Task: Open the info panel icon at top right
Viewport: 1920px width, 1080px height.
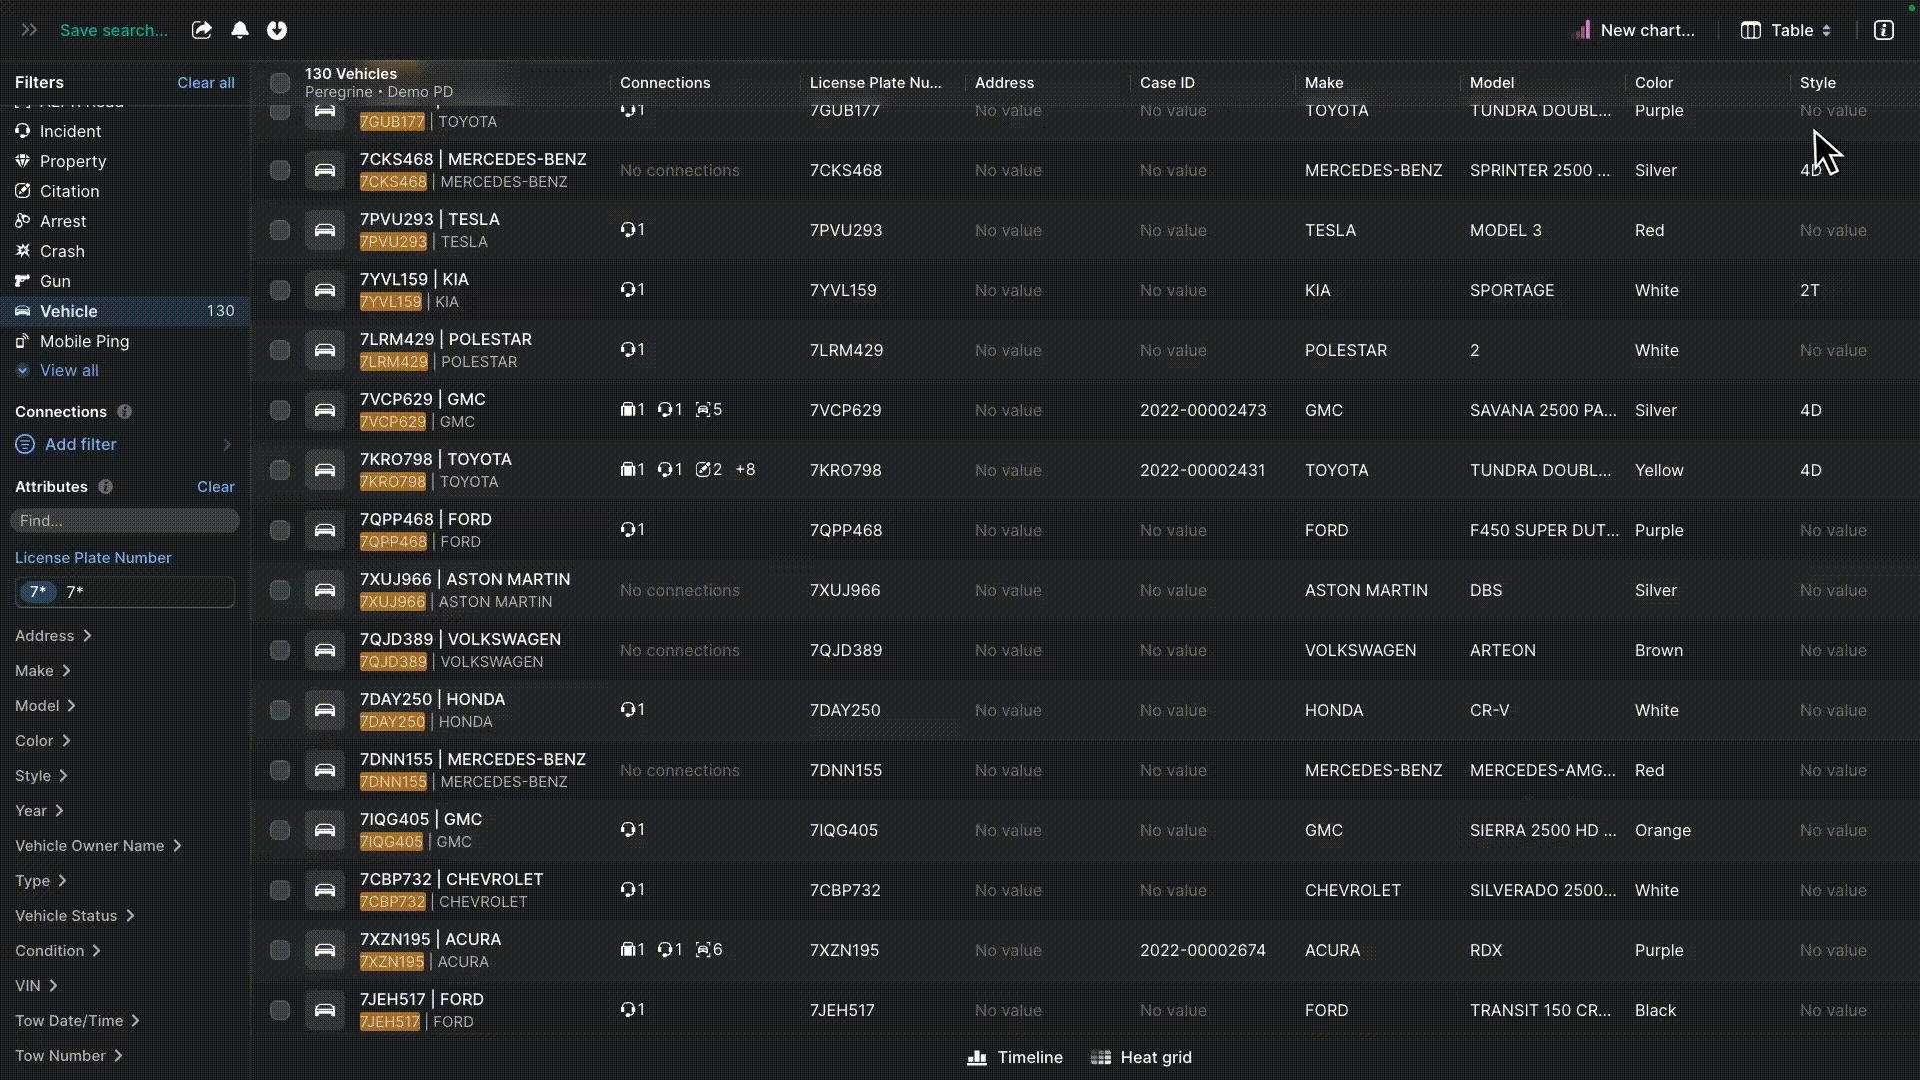Action: [x=1884, y=30]
